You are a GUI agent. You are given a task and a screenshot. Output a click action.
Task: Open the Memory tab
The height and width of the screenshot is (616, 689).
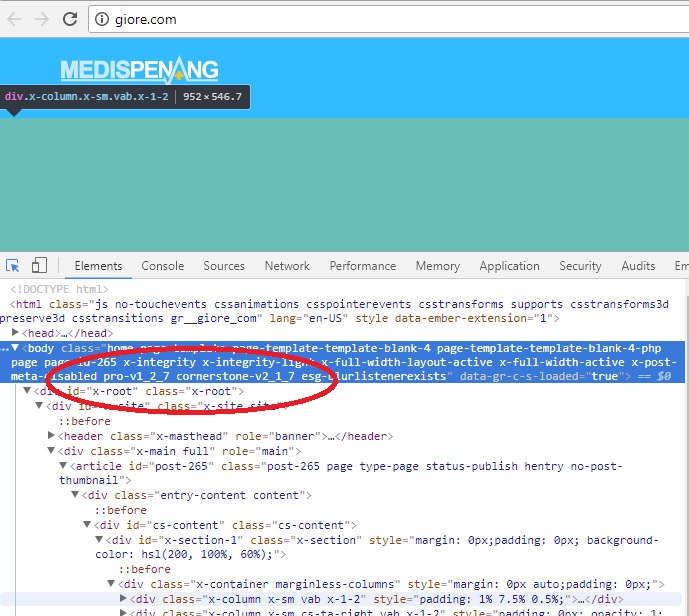[438, 266]
